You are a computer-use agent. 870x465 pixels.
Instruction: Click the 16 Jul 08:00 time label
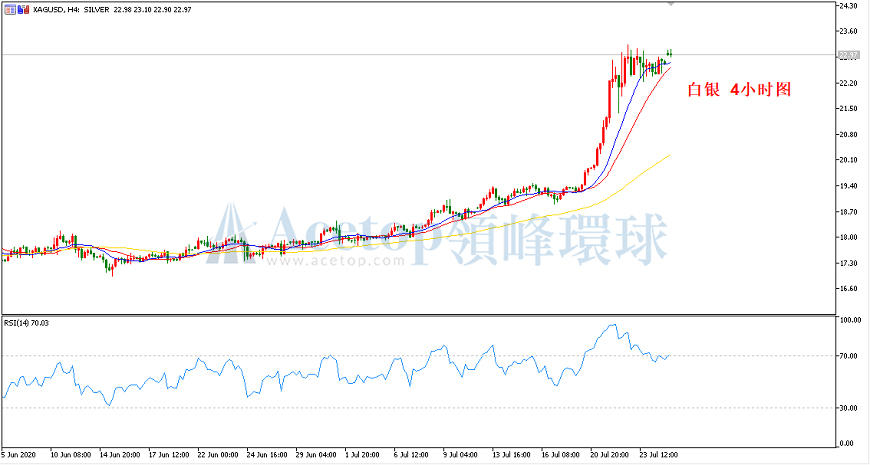pyautogui.click(x=561, y=455)
